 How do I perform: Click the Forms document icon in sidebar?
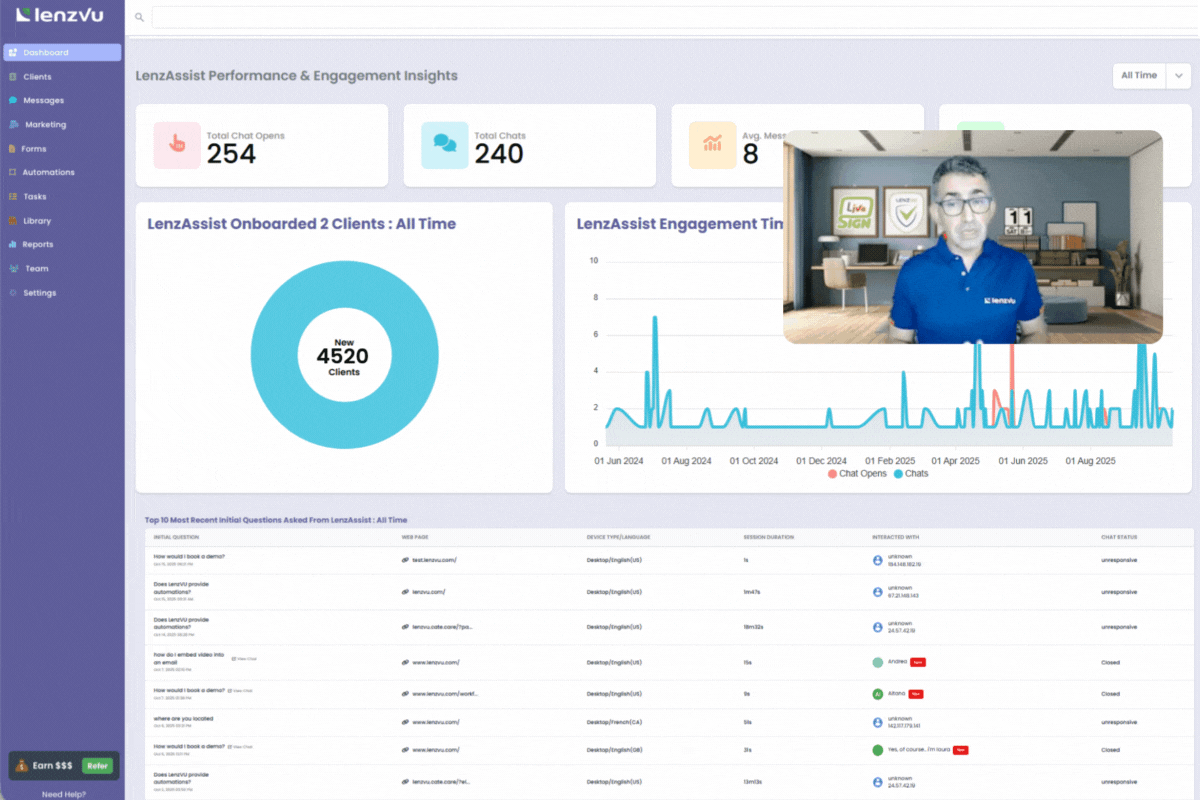pos(13,149)
